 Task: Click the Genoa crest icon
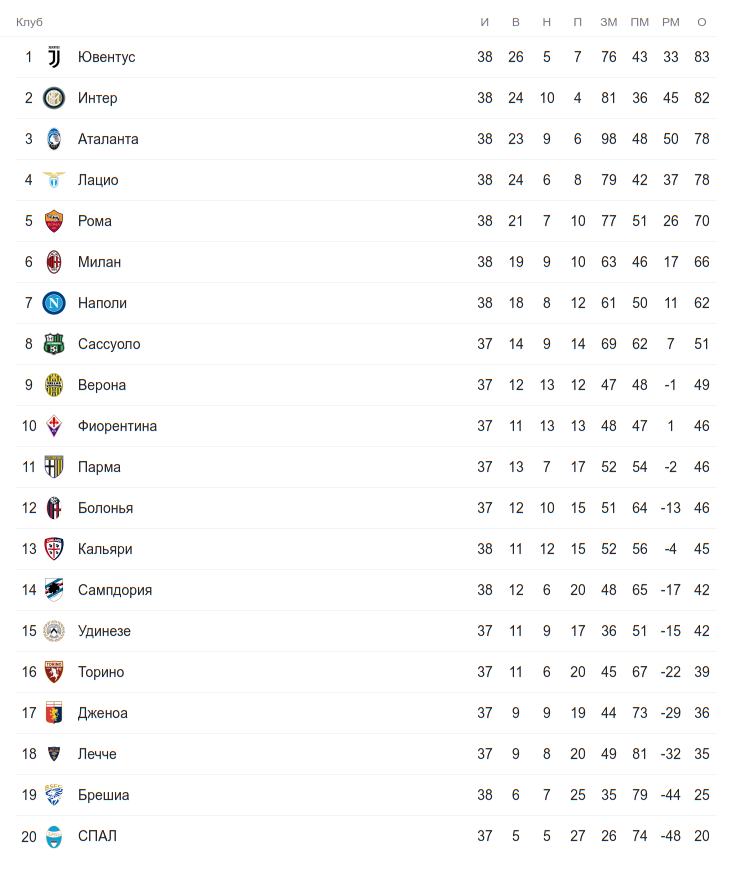coord(54,713)
